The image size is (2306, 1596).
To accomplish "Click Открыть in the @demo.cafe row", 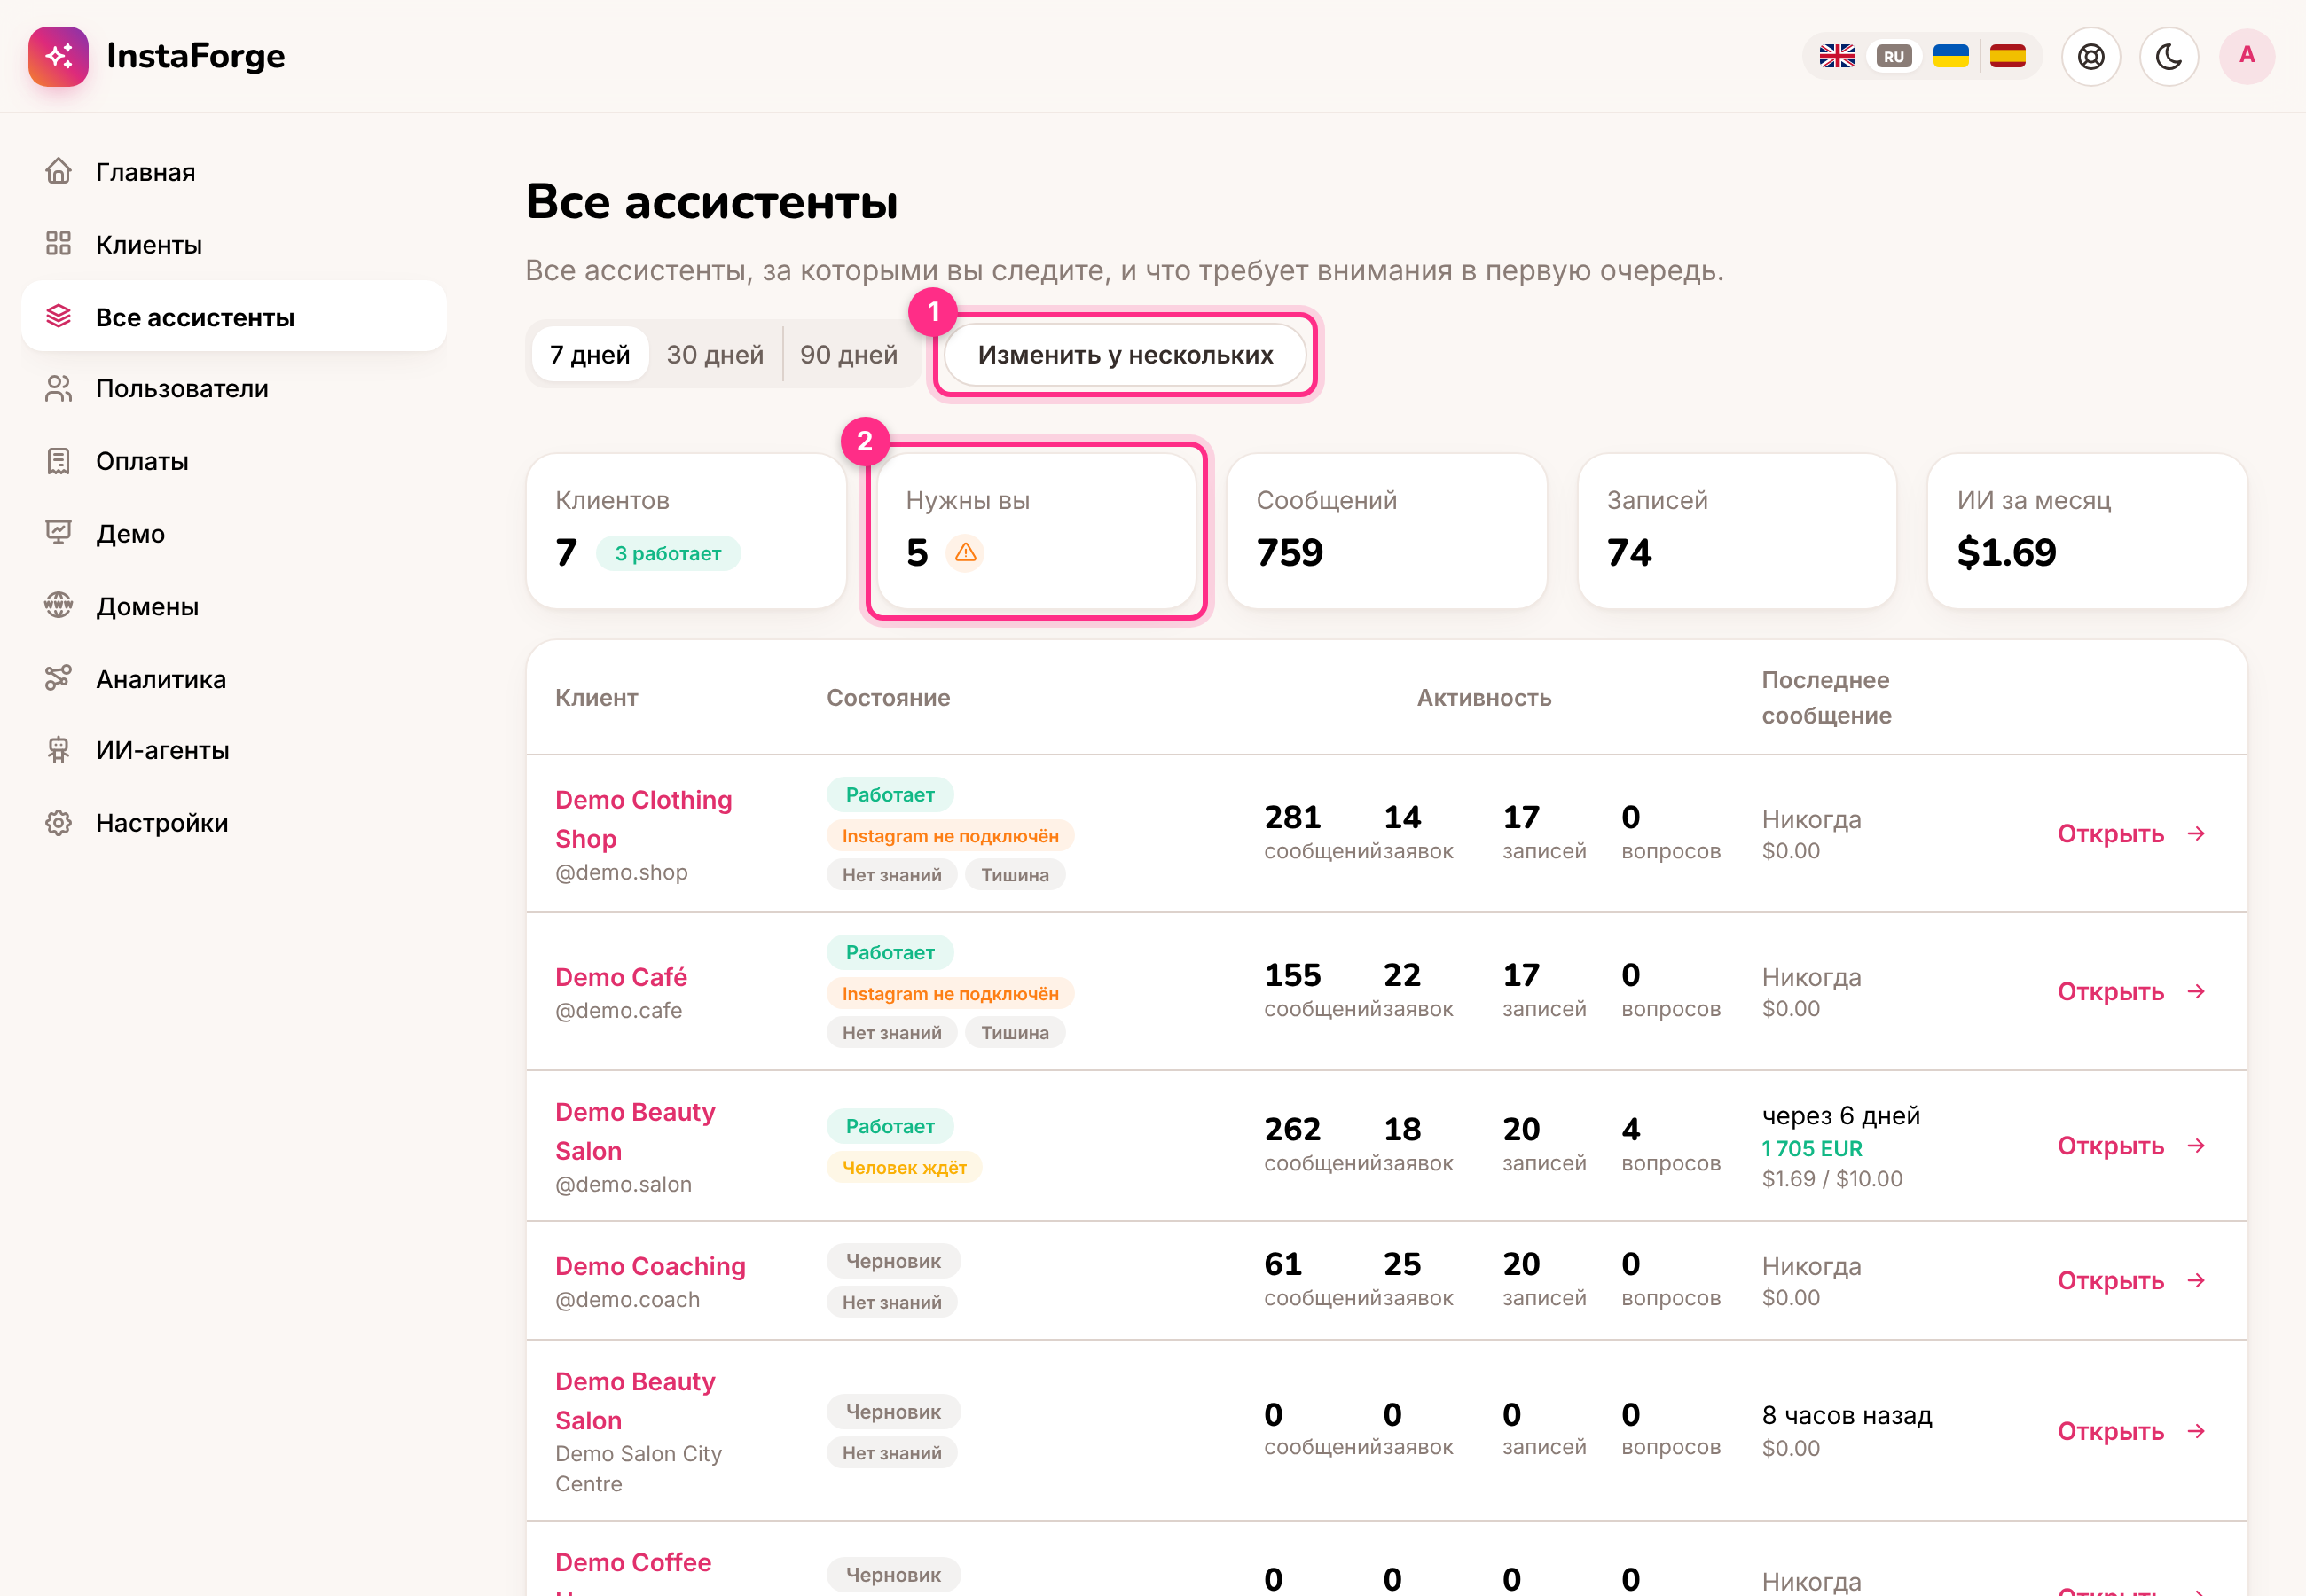I will 2131,992.
